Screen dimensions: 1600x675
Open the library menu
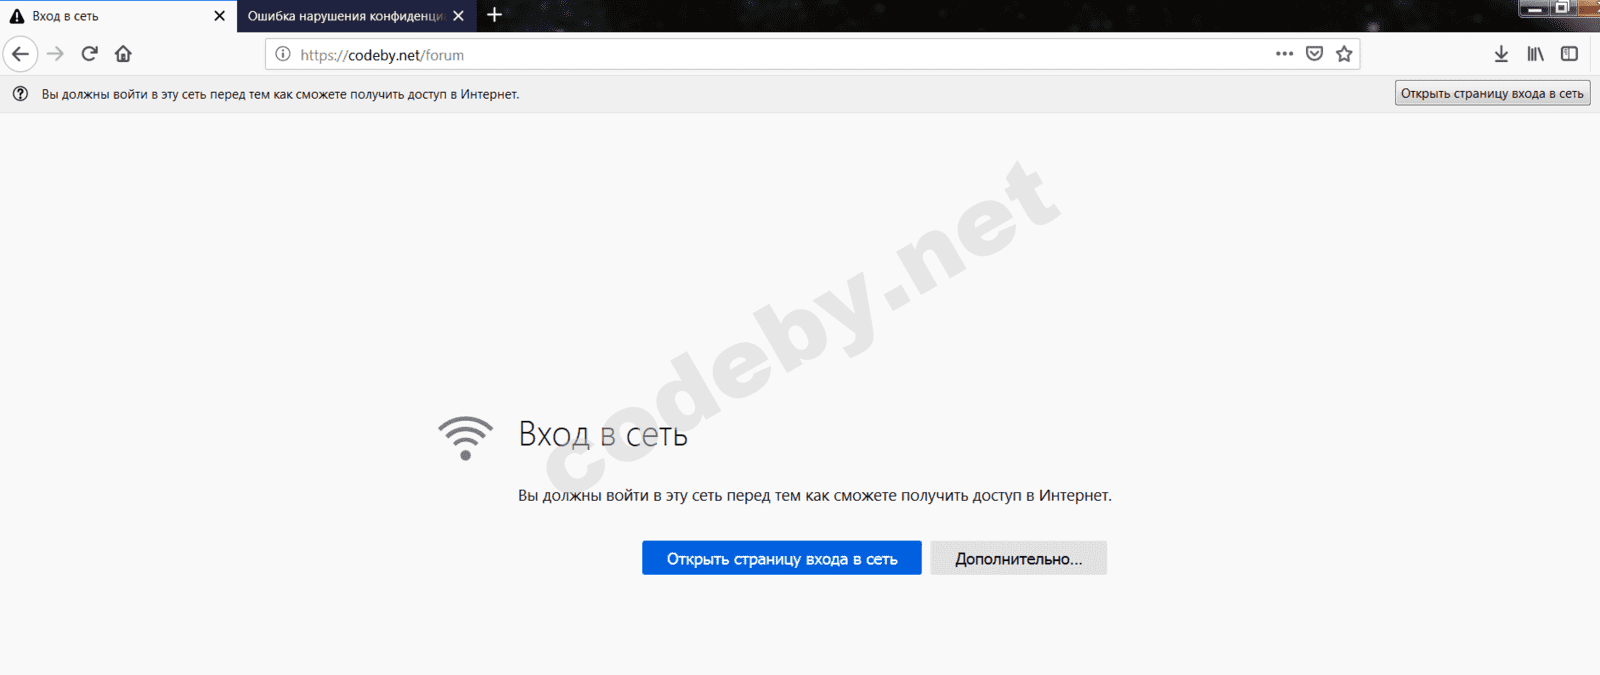tap(1535, 54)
